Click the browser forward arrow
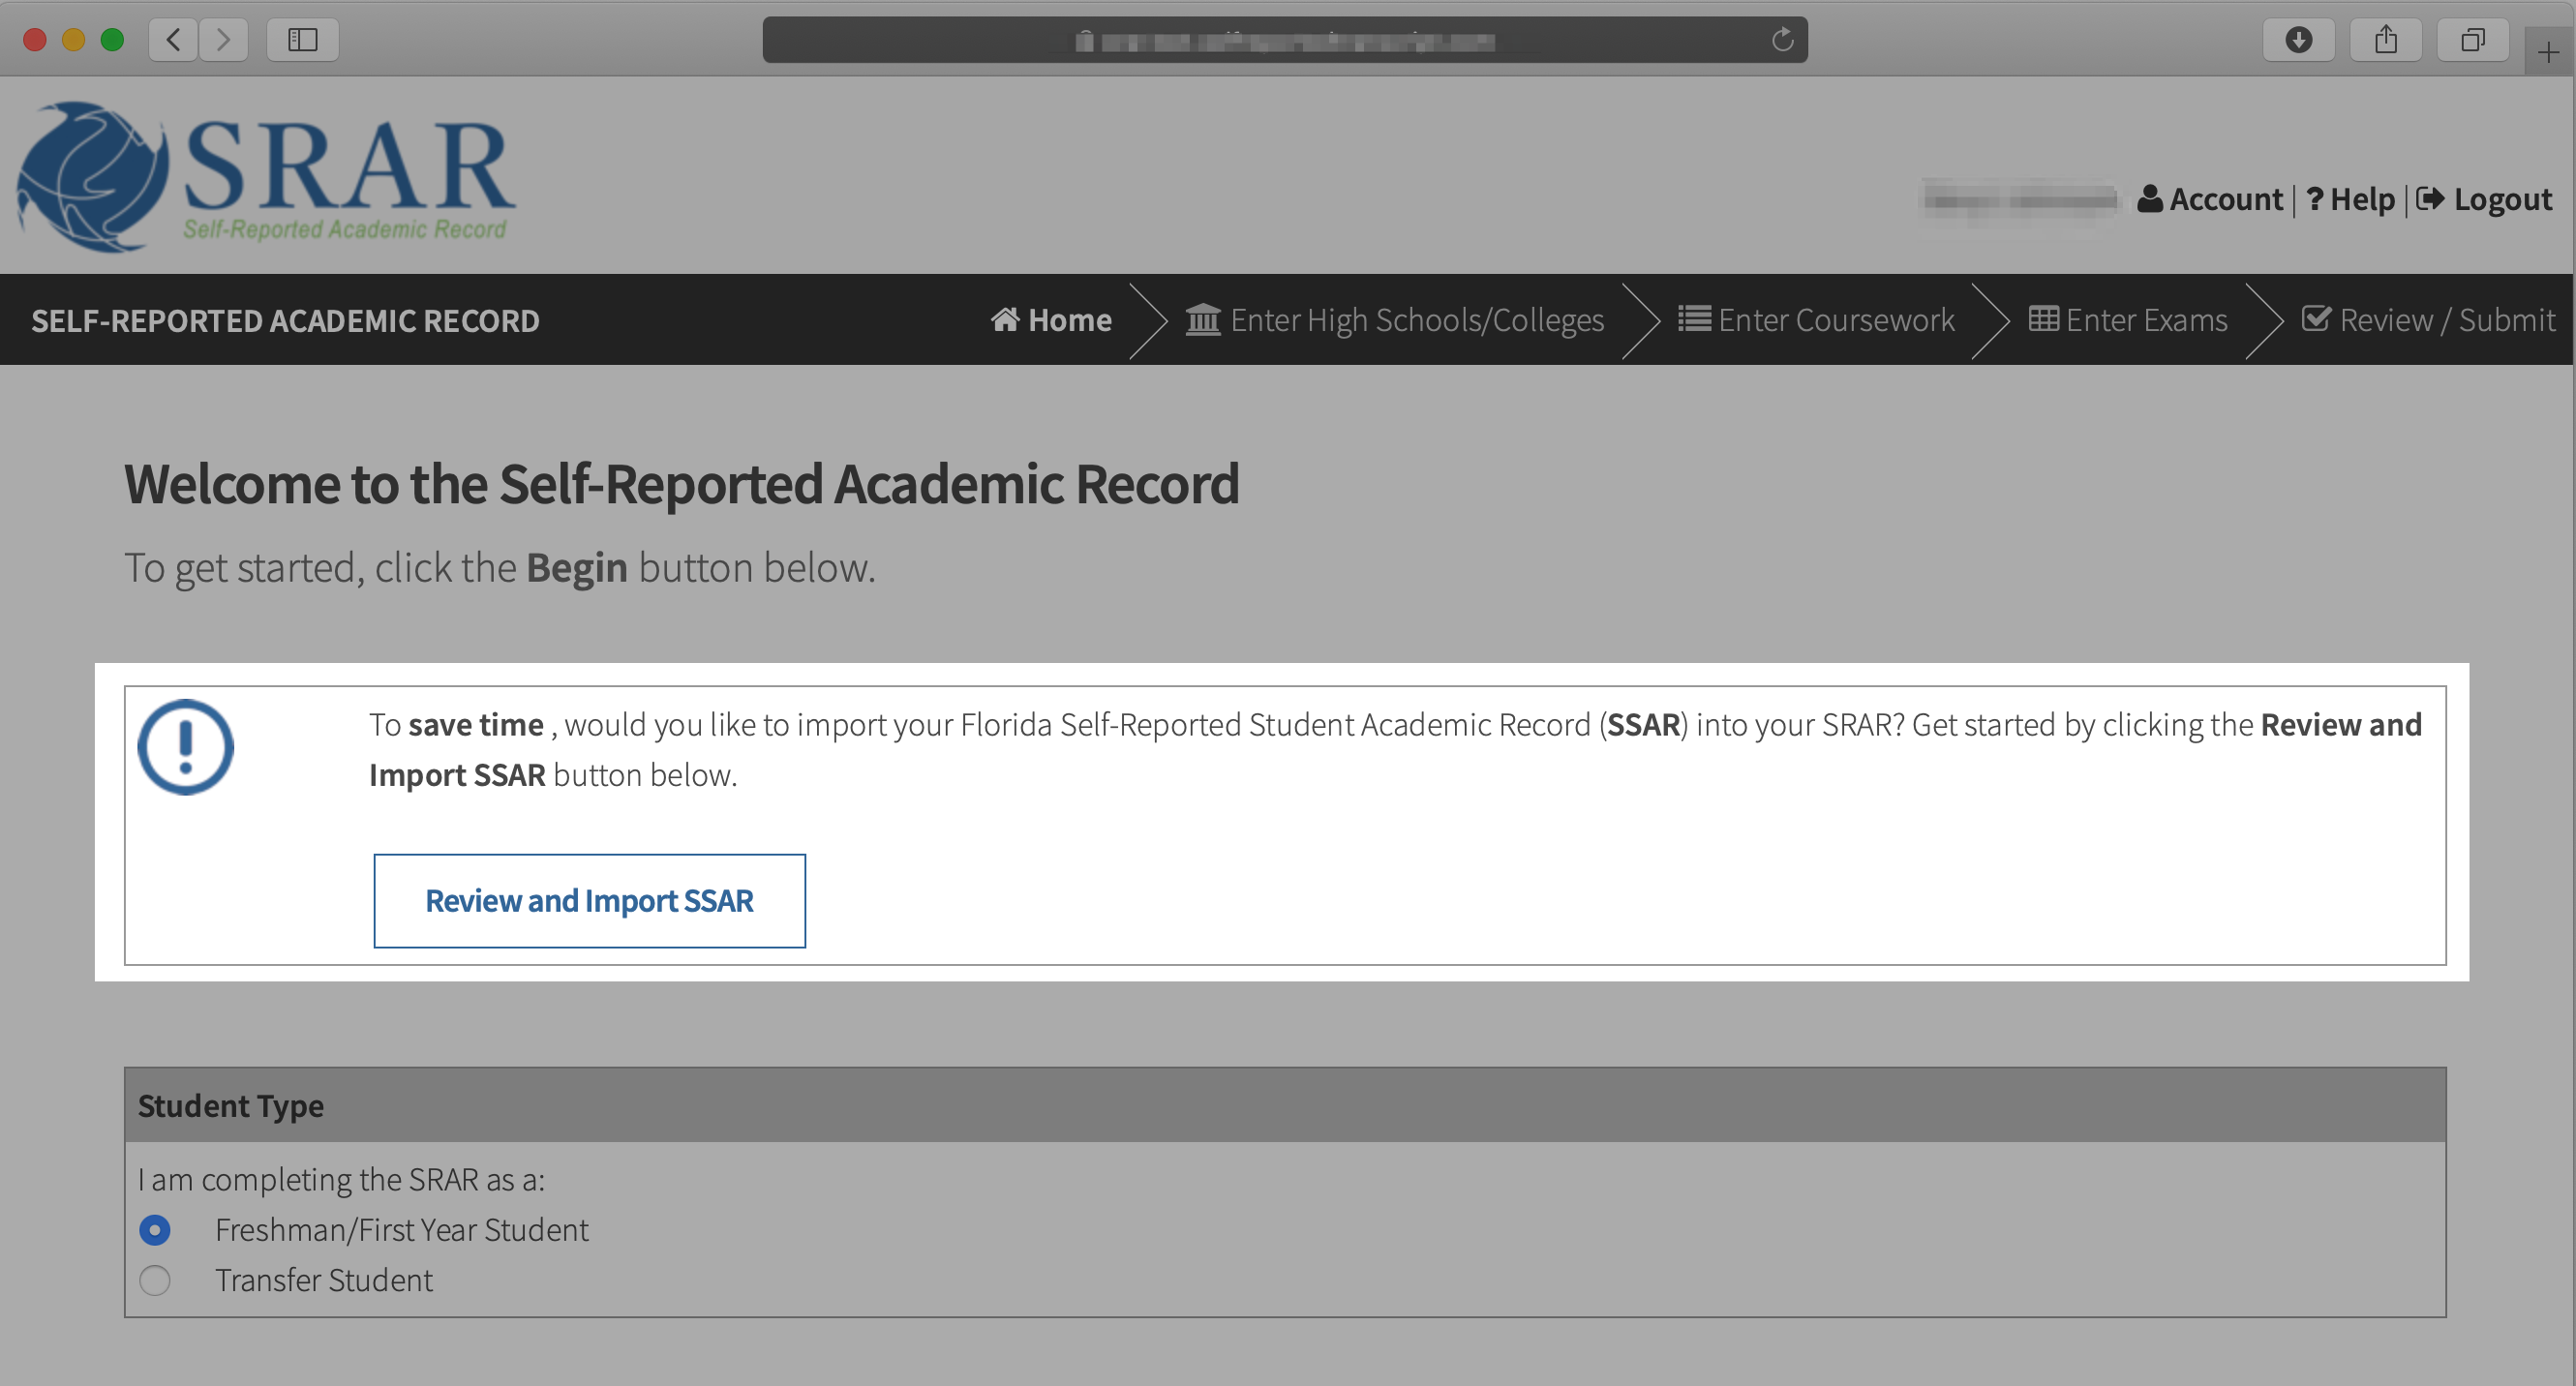Viewport: 2576px width, 1386px height. coord(223,40)
